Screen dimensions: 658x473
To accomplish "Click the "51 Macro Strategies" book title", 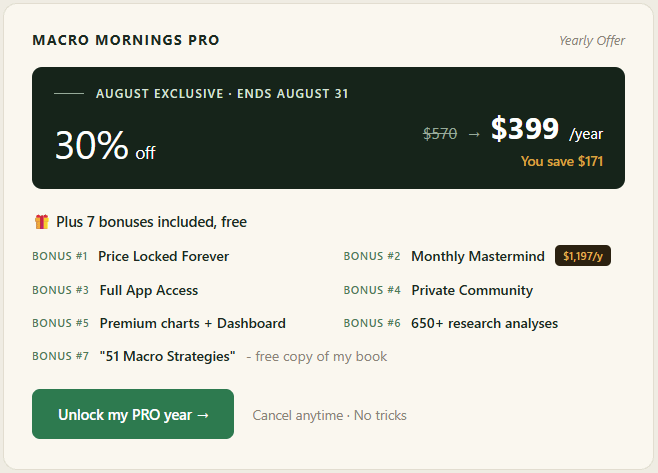I will pos(167,356).
